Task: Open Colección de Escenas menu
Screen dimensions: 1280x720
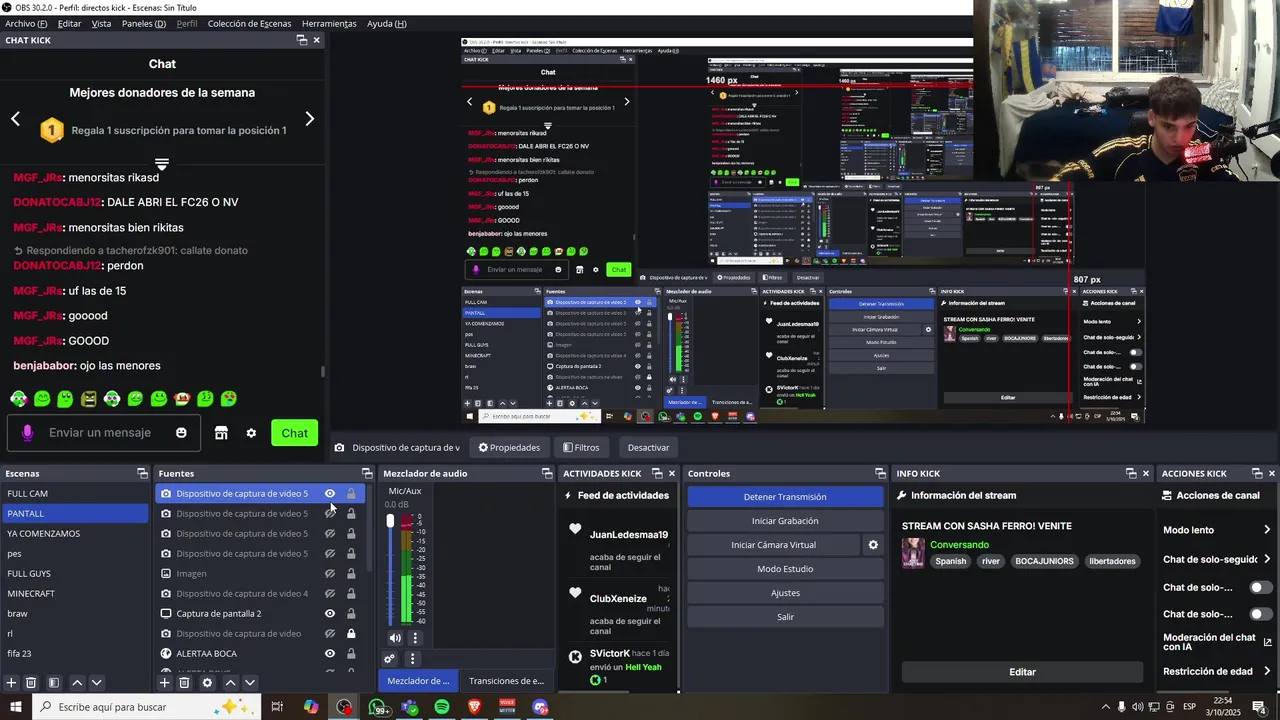Action: [250, 23]
